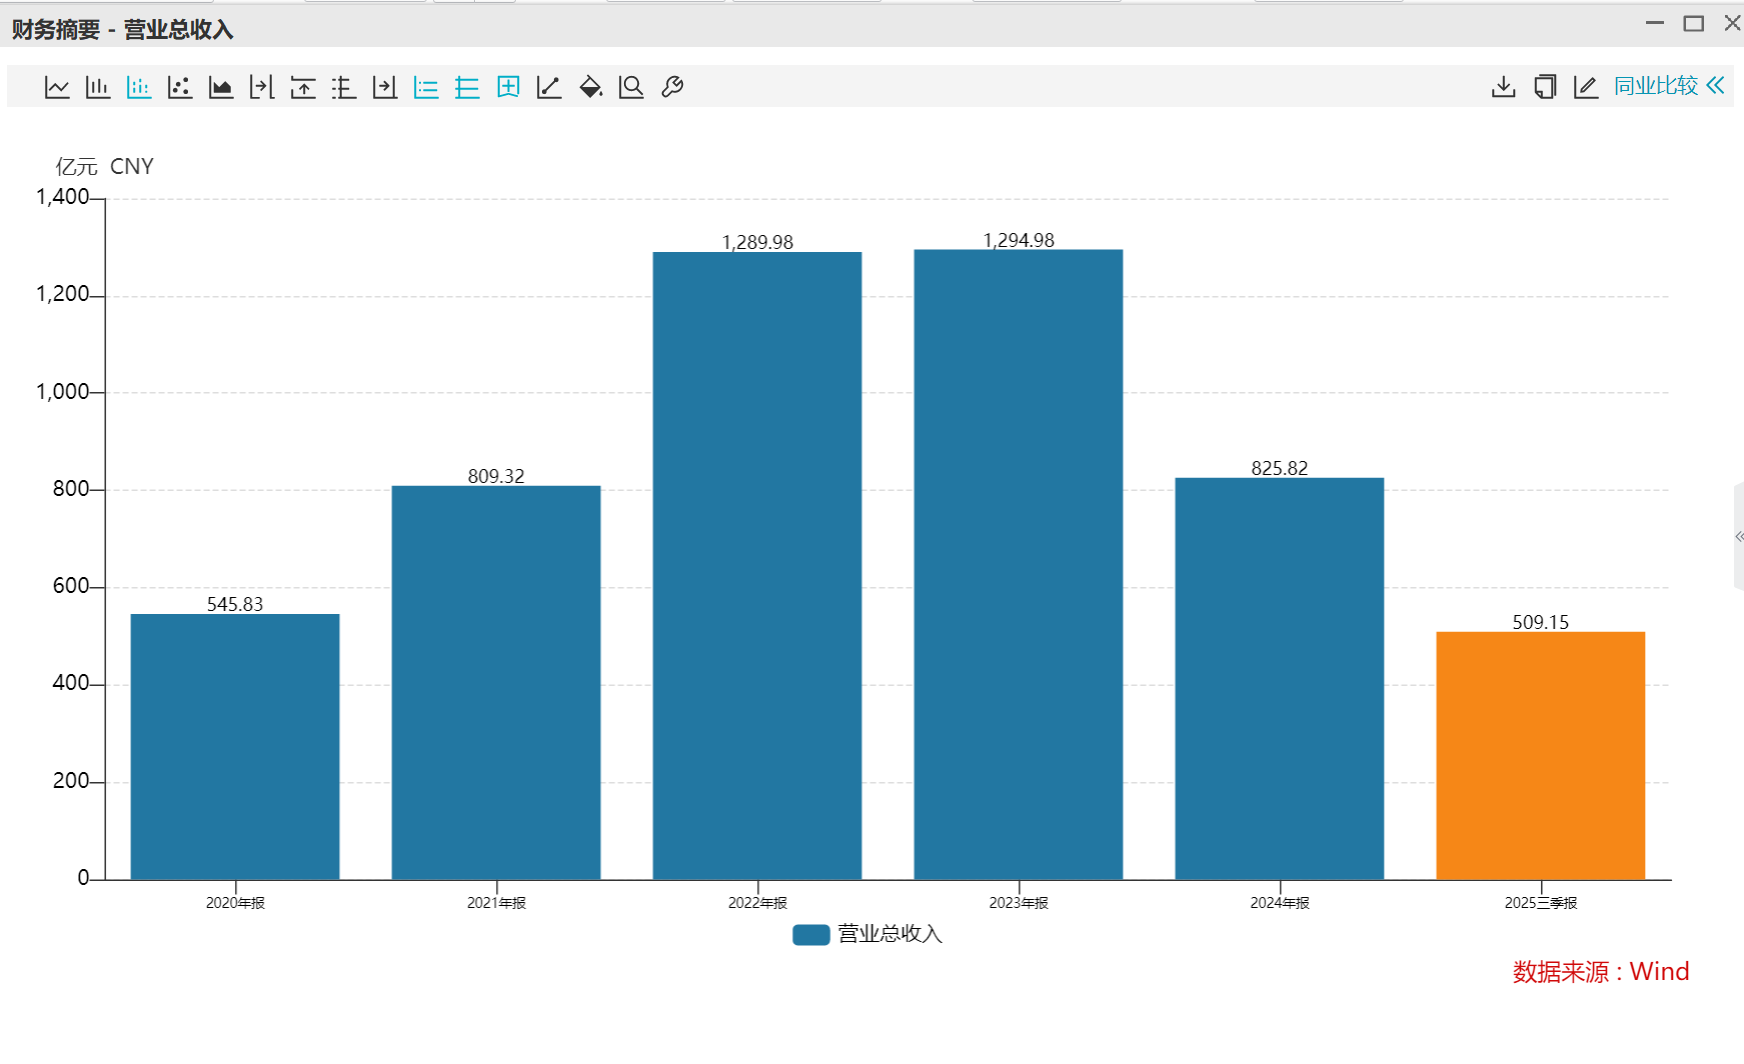Open the paint bucket fill color tool

pyautogui.click(x=590, y=87)
